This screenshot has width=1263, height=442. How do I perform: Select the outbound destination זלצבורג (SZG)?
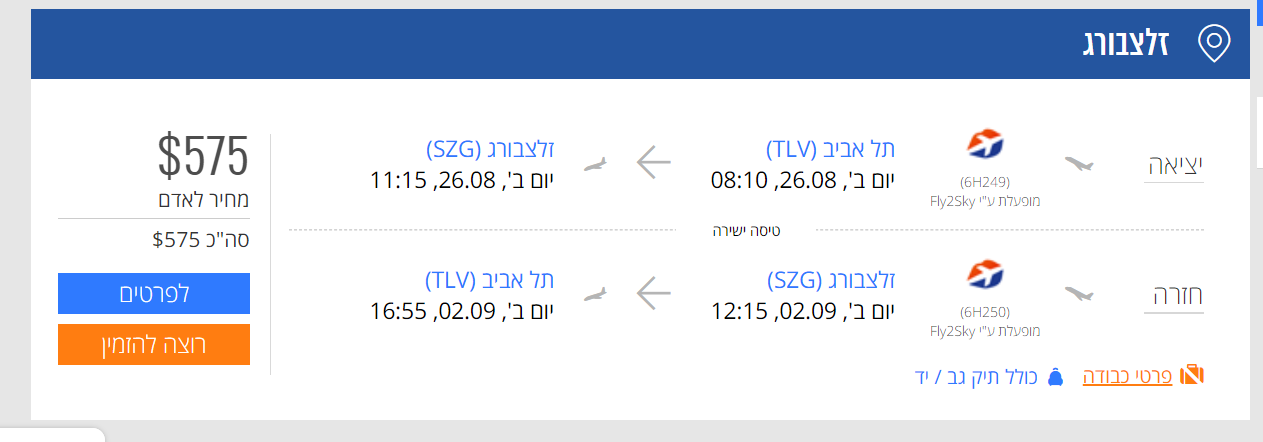(x=490, y=150)
